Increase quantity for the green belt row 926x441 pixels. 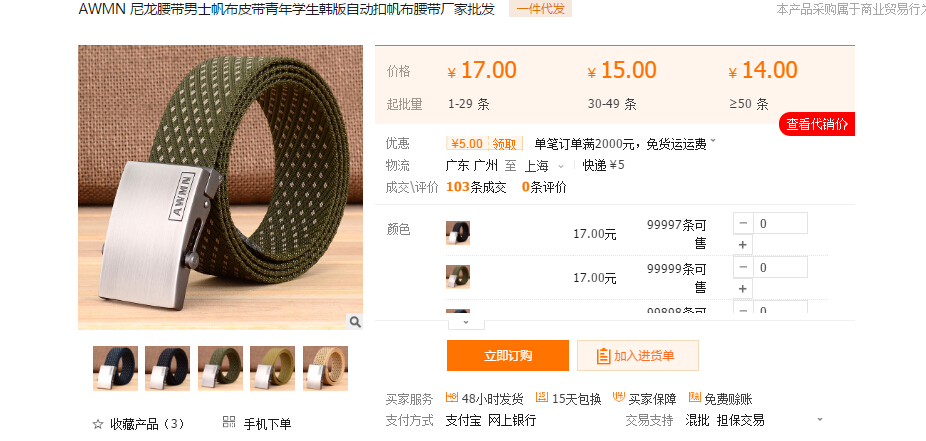tap(743, 289)
